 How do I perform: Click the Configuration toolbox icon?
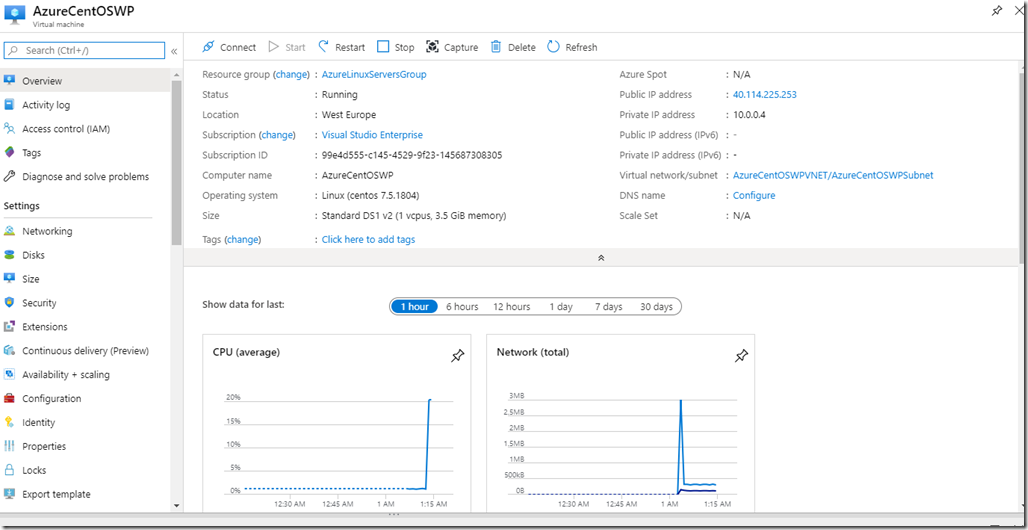tap(9, 398)
